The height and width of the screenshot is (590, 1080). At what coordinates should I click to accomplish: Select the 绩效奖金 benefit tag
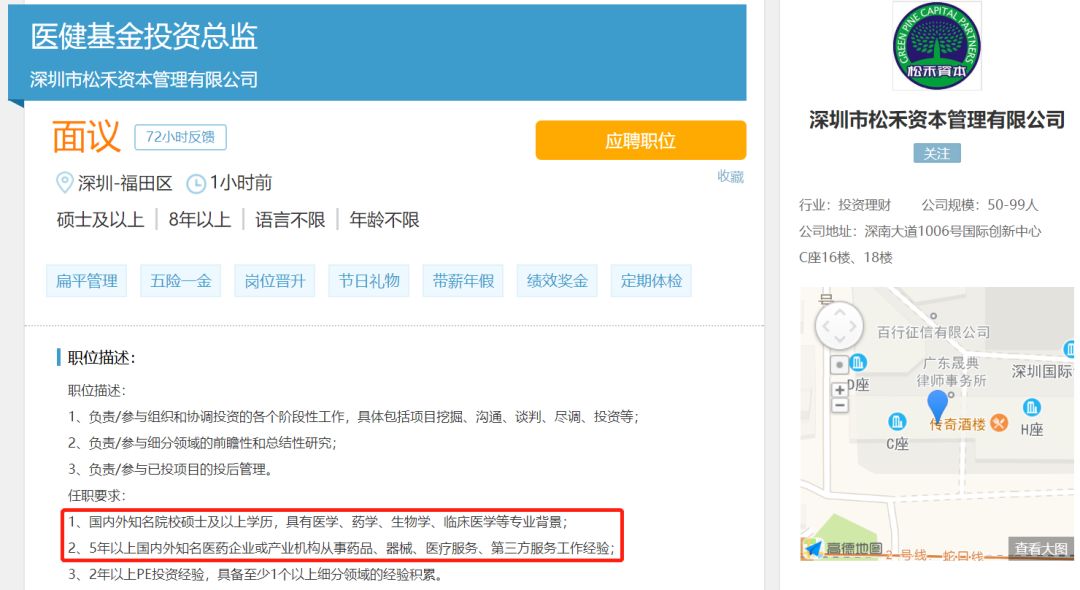(x=557, y=281)
